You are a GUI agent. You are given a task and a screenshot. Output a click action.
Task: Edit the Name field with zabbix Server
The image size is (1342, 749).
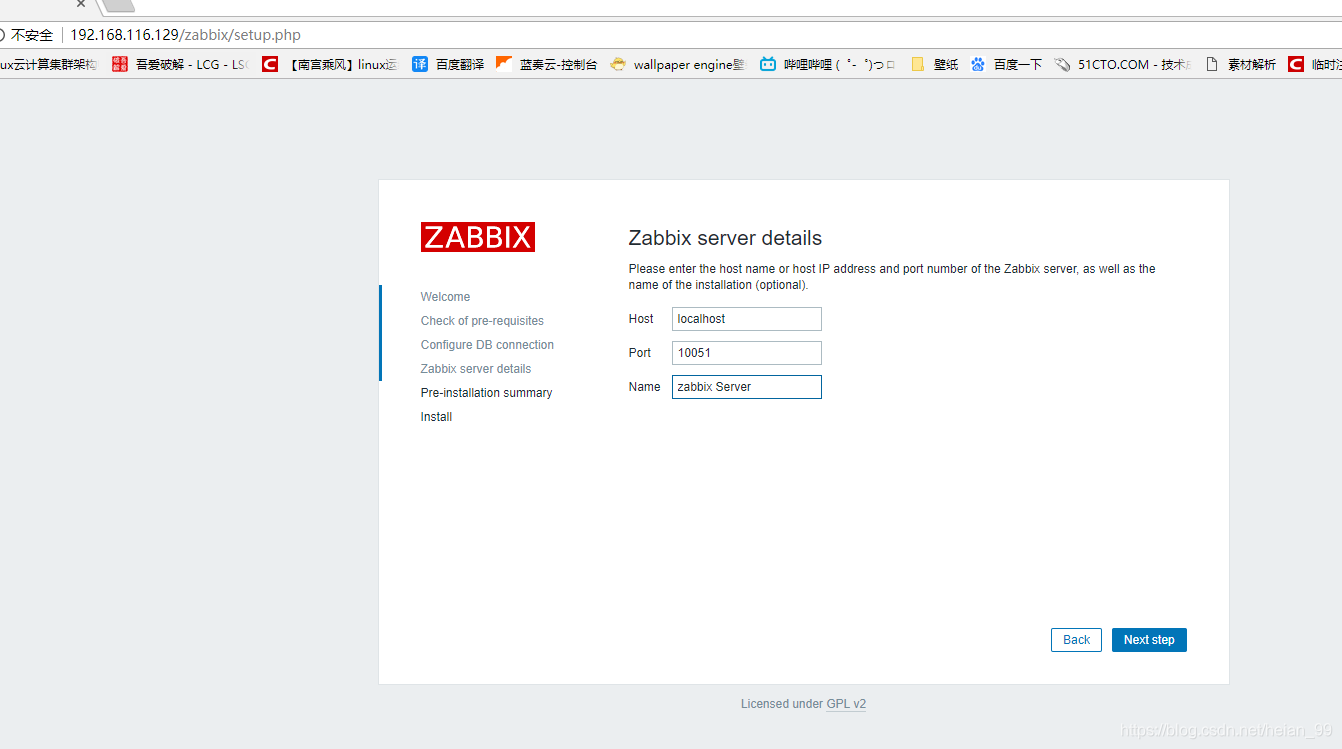pyautogui.click(x=747, y=387)
